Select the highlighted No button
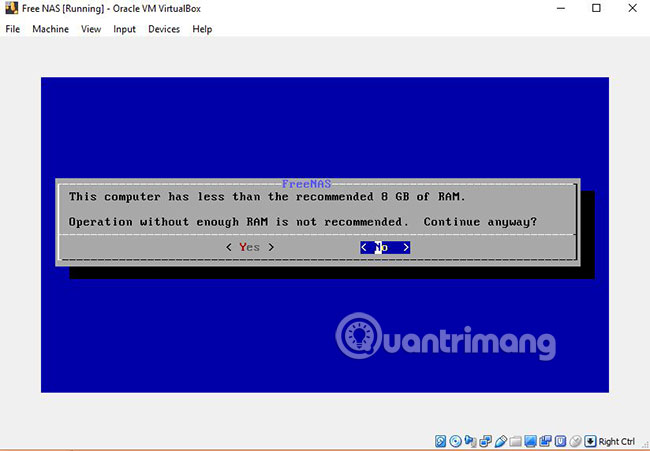Image resolution: width=650 pixels, height=451 pixels. [x=385, y=247]
